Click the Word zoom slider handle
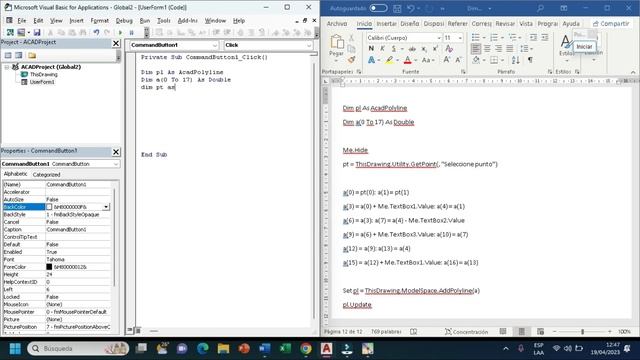Viewport: 640px width, 360px height. pos(582,331)
